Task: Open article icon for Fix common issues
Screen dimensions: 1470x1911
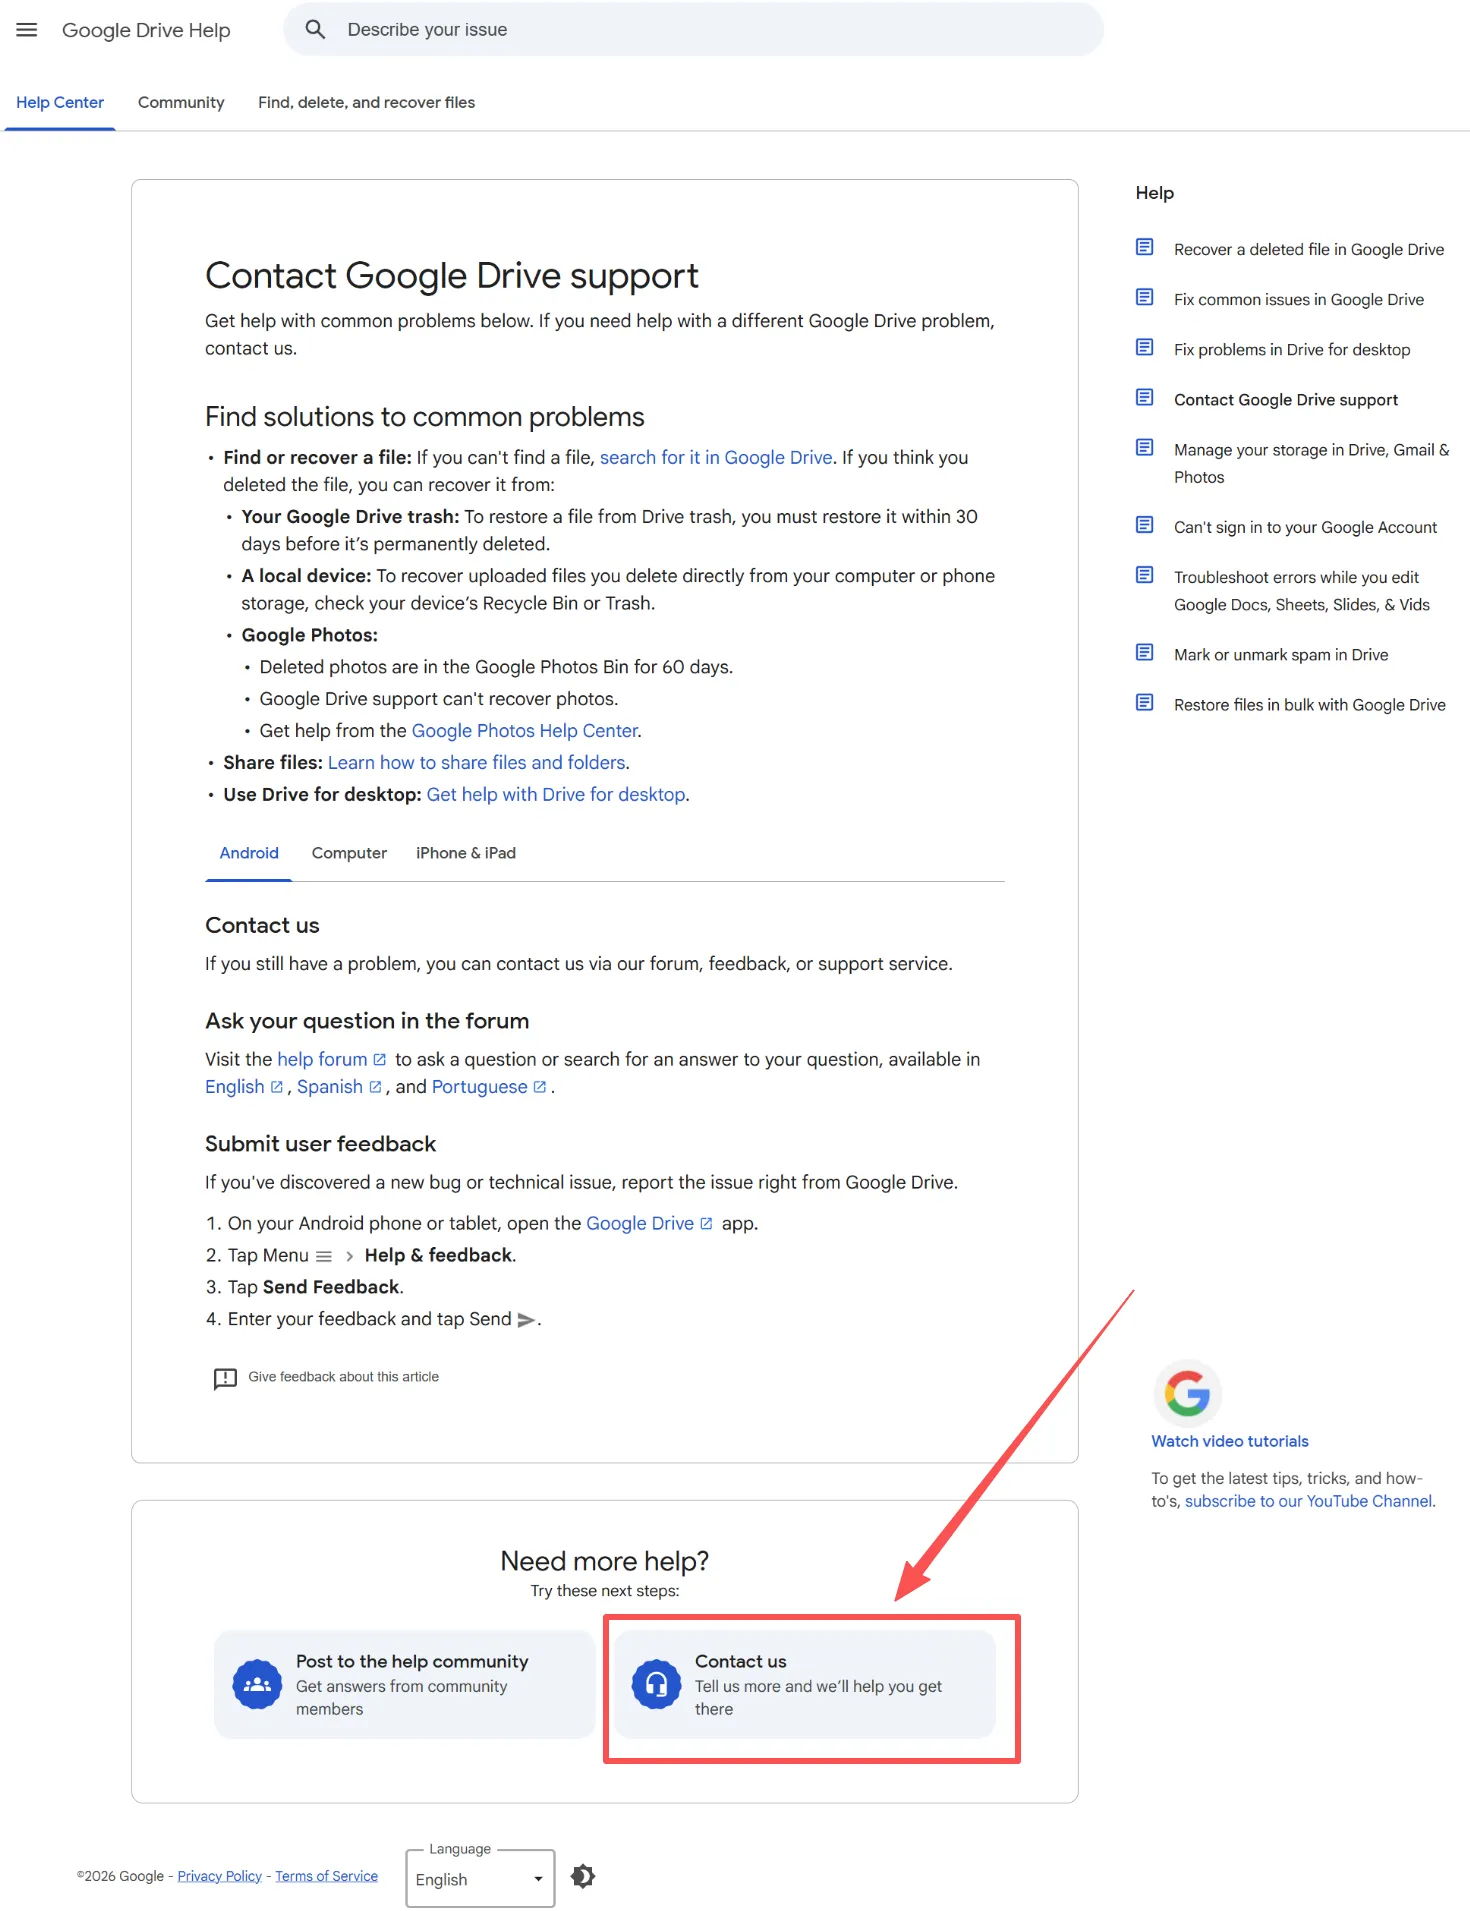Action: 1145,298
